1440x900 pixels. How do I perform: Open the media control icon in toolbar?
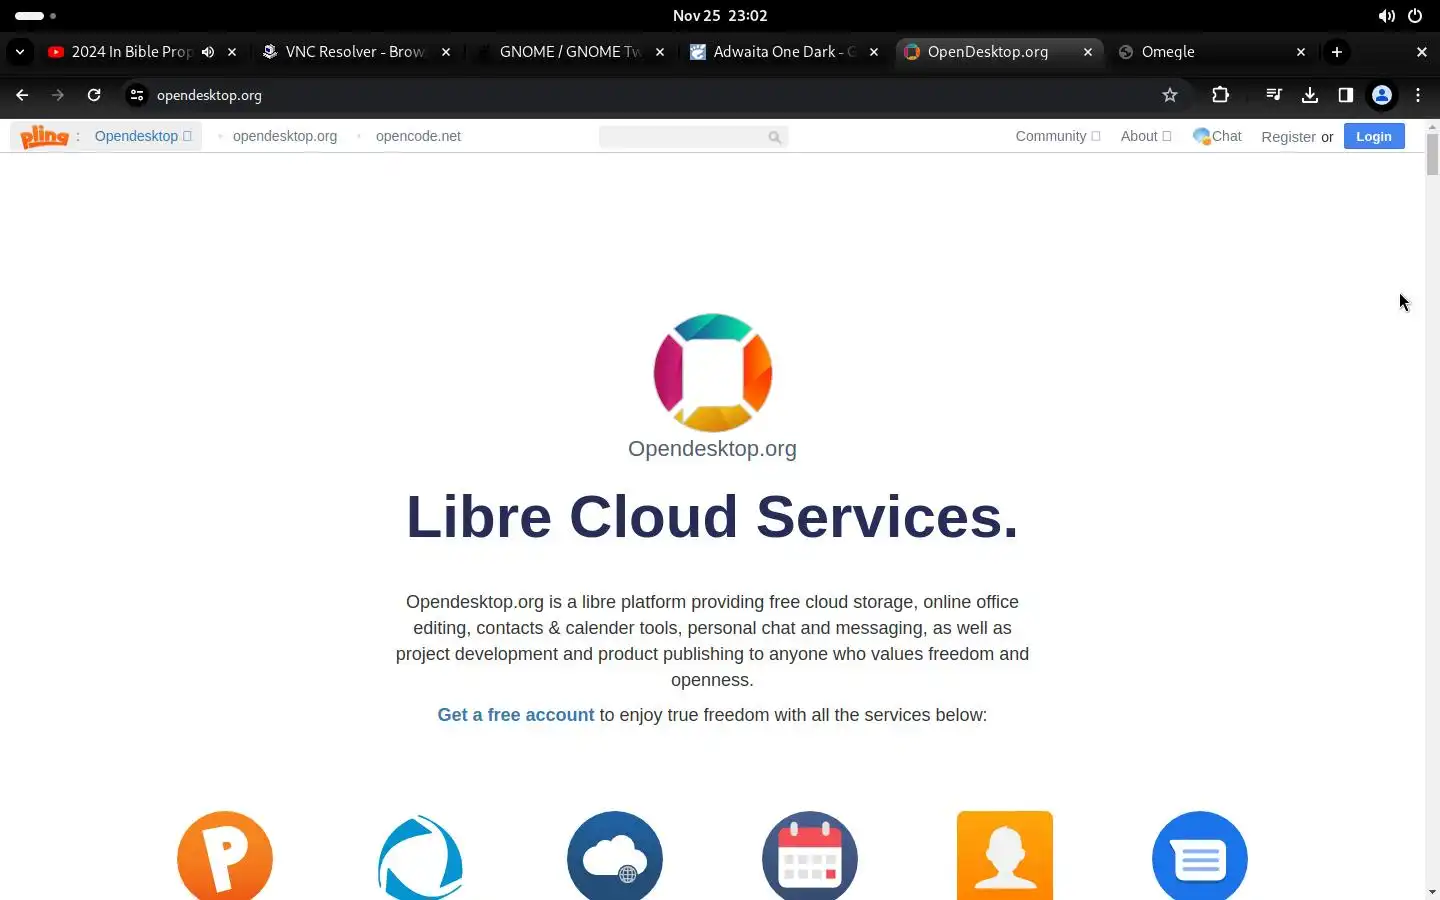tap(1273, 95)
